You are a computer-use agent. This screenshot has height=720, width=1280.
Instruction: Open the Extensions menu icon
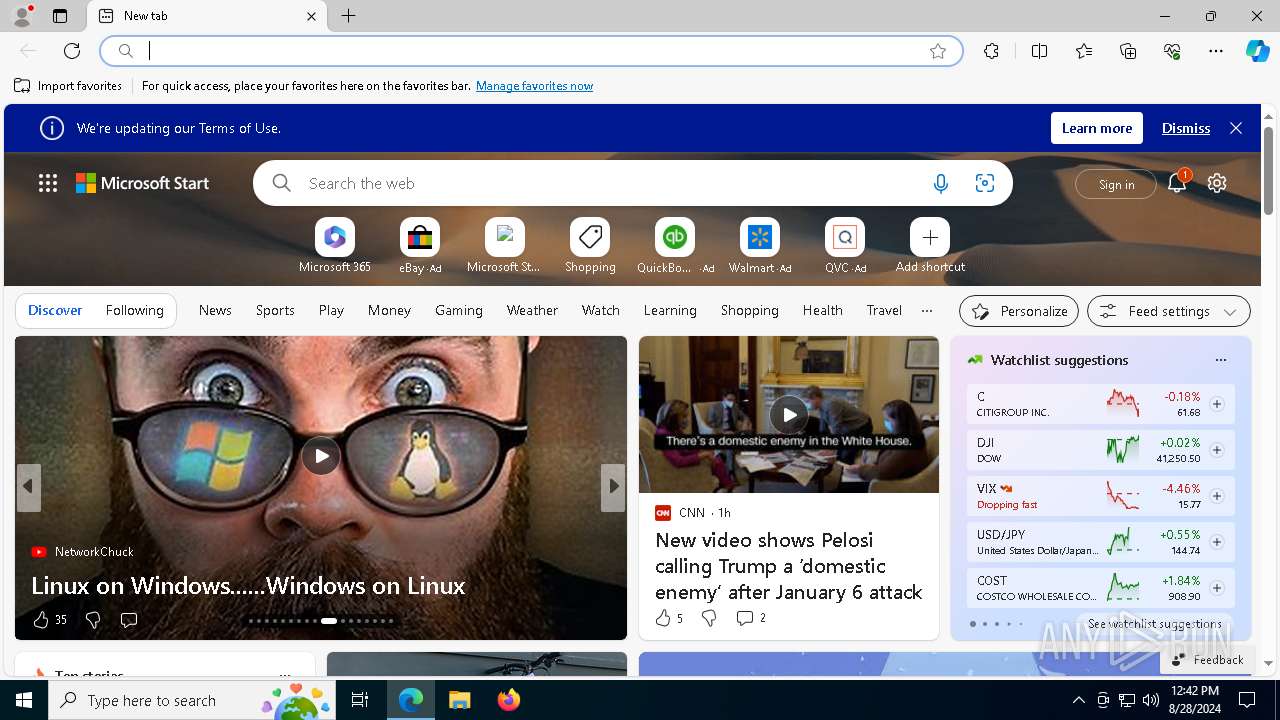(991, 51)
